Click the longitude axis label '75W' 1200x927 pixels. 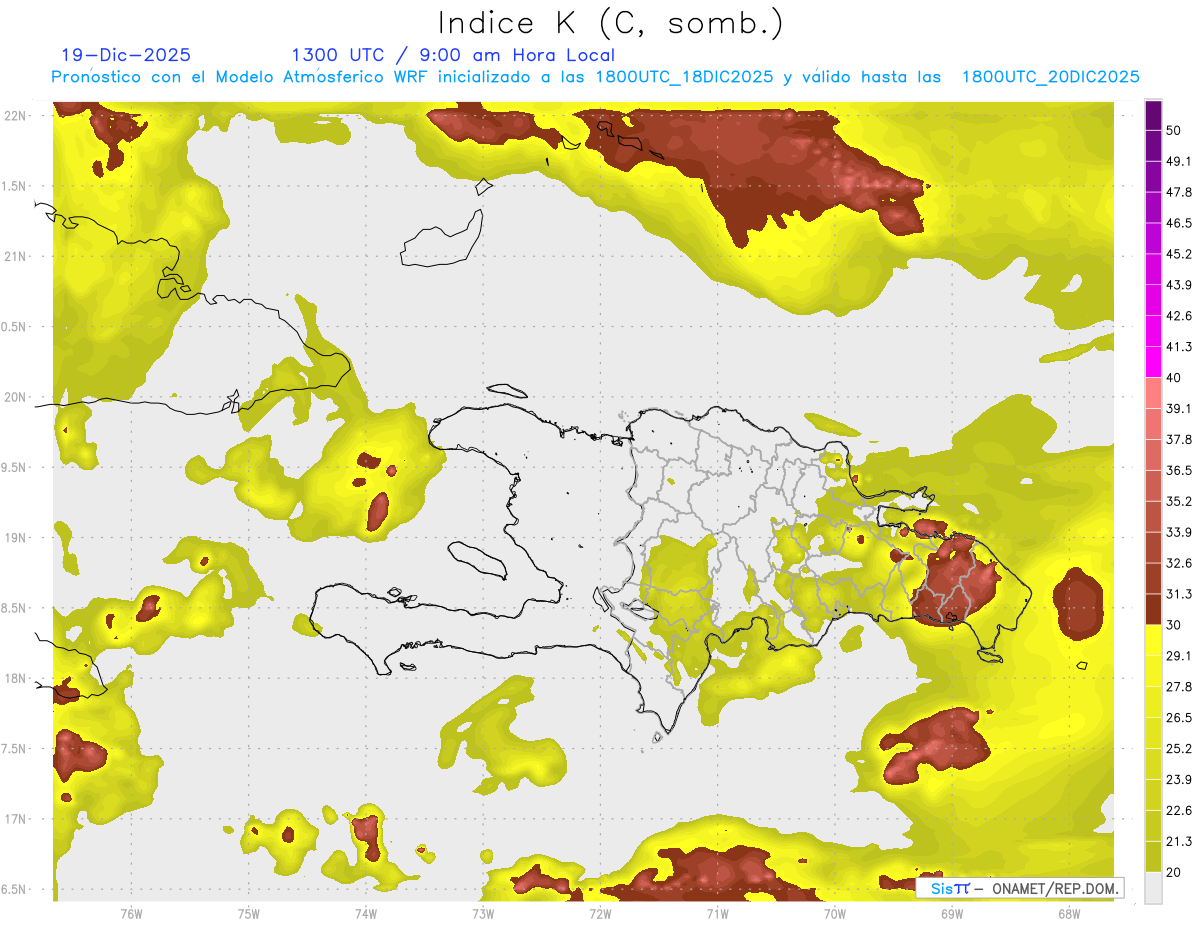(x=249, y=913)
